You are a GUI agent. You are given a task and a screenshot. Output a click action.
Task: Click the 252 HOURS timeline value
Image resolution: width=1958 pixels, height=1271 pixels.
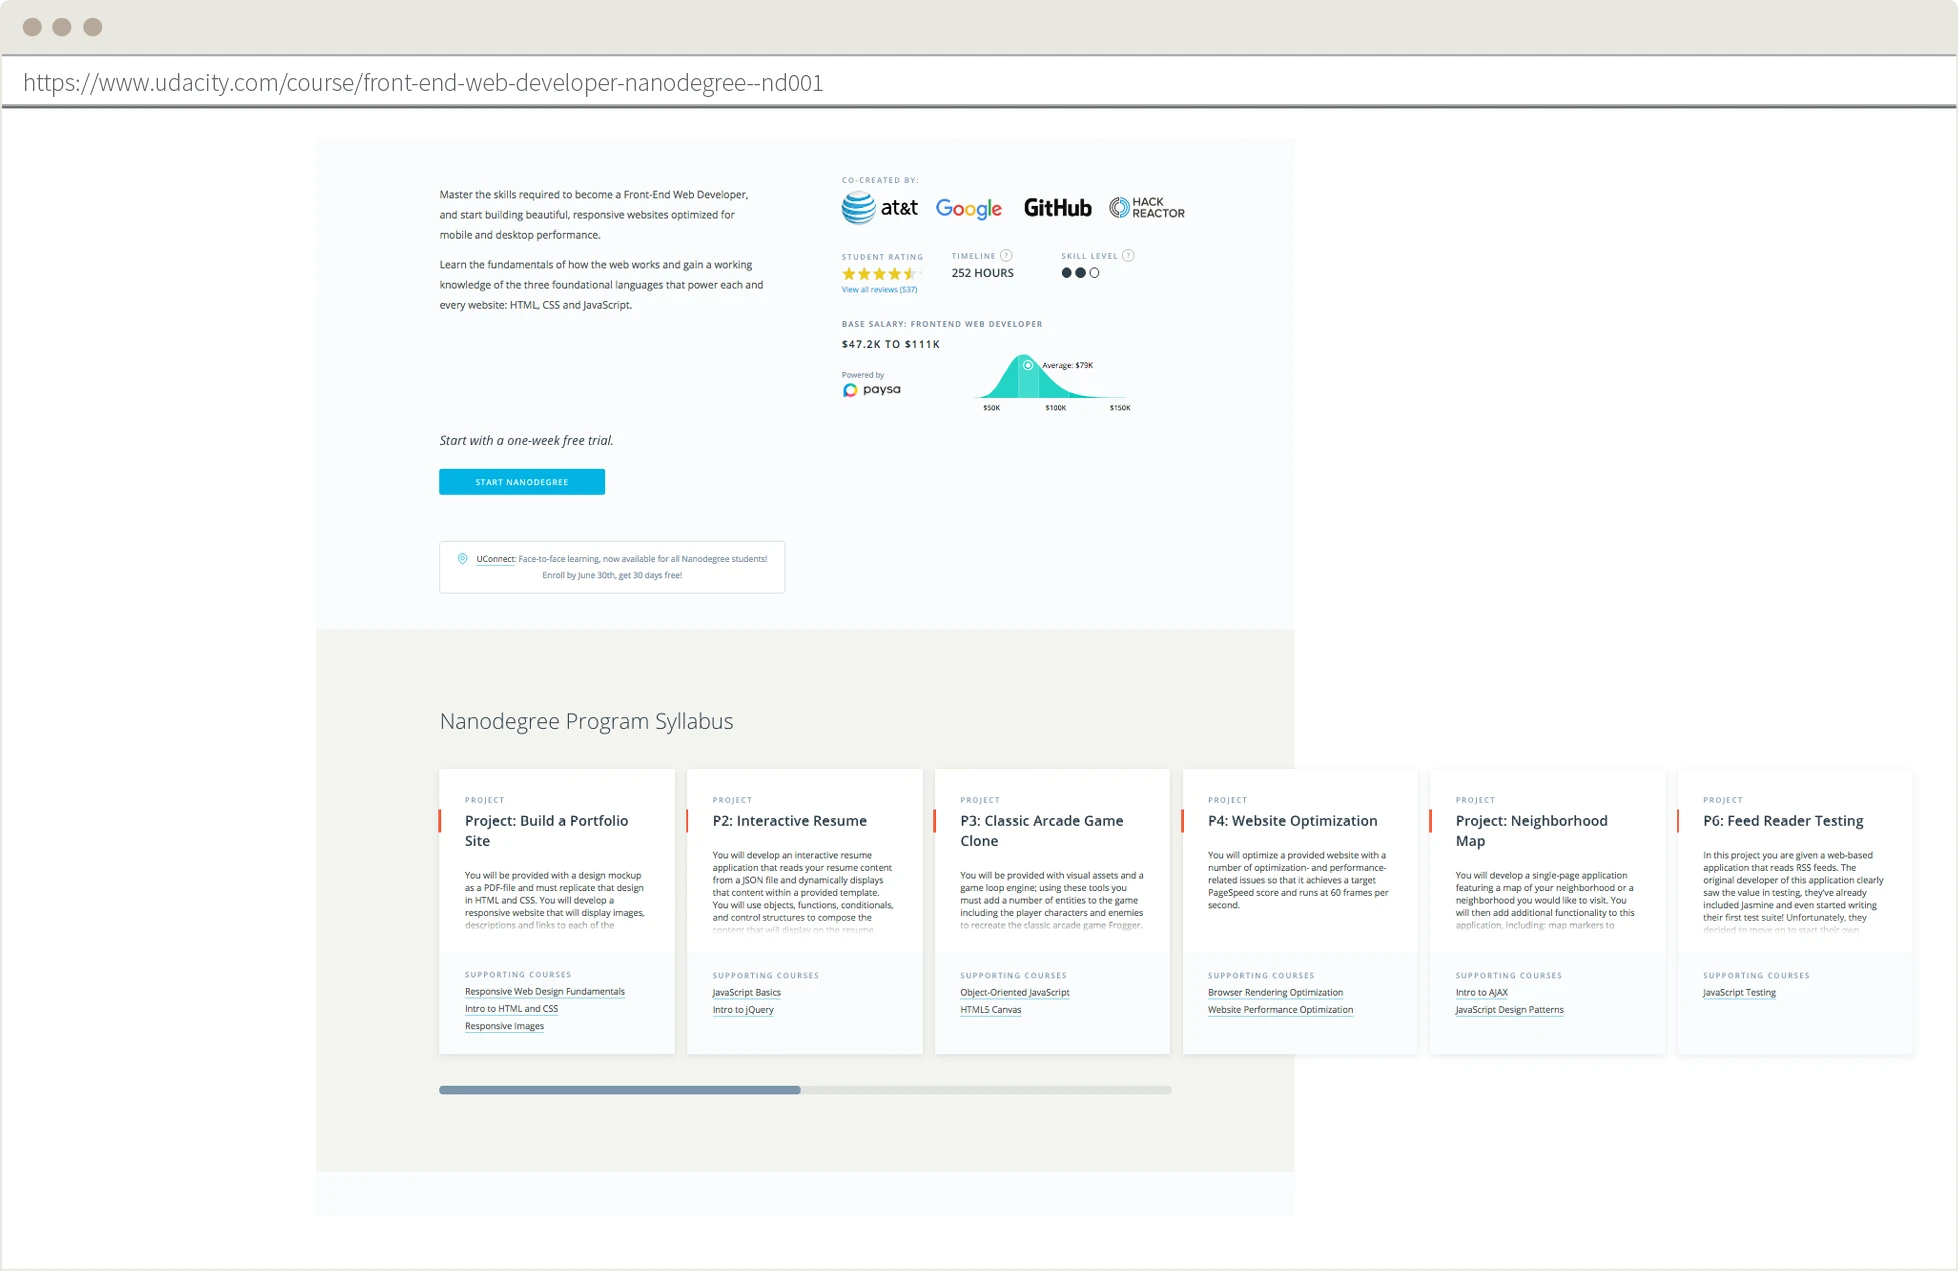click(x=982, y=273)
